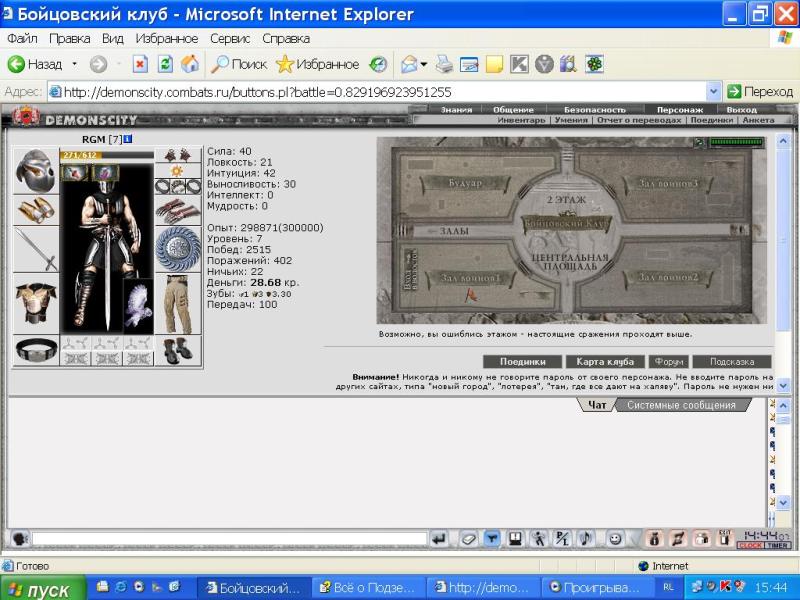The width and height of the screenshot is (800, 600).
Task: Open the Безопасность top menu link
Action: pyautogui.click(x=594, y=110)
